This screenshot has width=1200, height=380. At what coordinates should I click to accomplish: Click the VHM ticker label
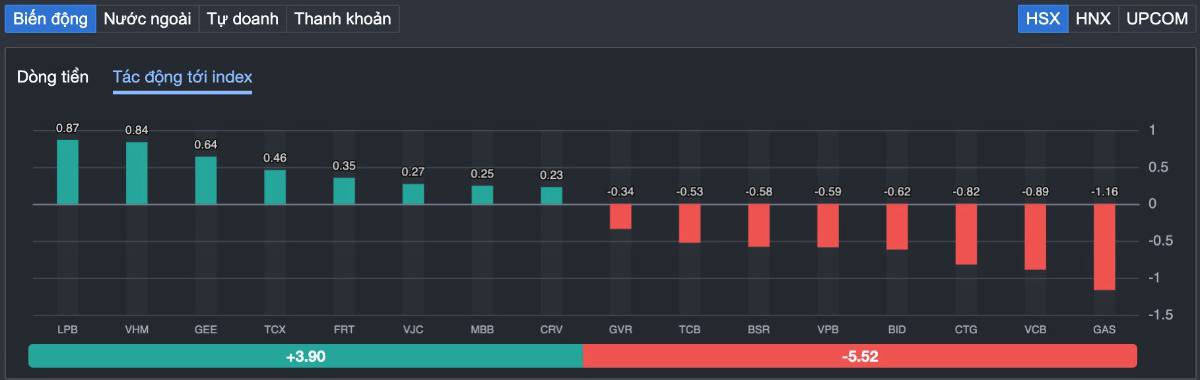click(137, 329)
